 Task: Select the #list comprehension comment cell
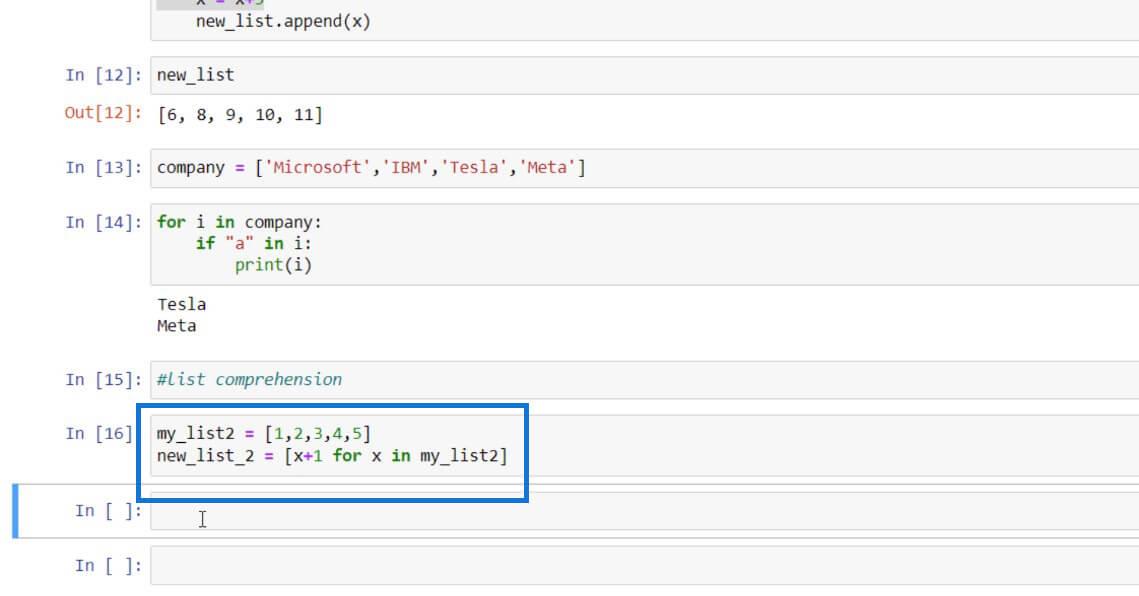tap(644, 380)
